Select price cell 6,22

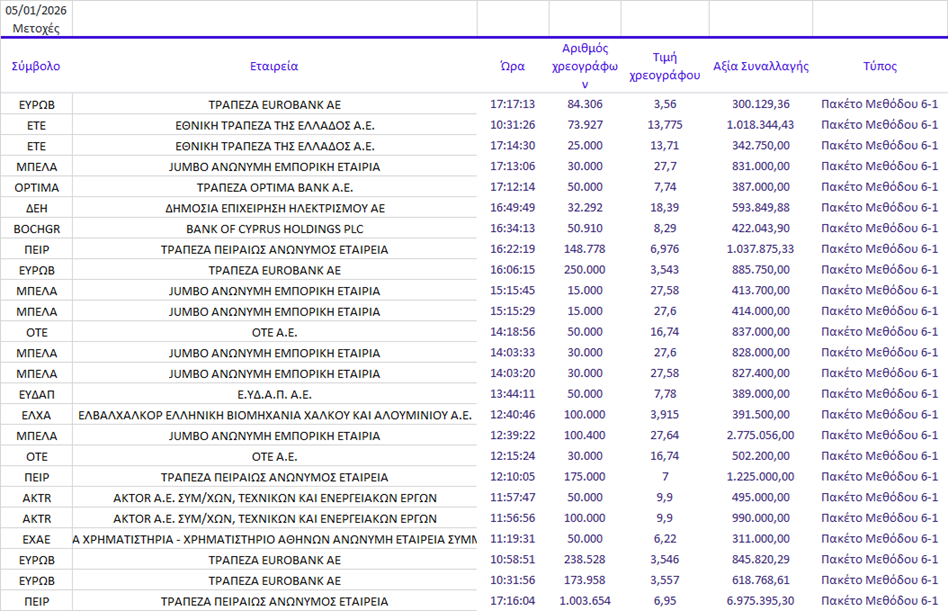click(664, 539)
